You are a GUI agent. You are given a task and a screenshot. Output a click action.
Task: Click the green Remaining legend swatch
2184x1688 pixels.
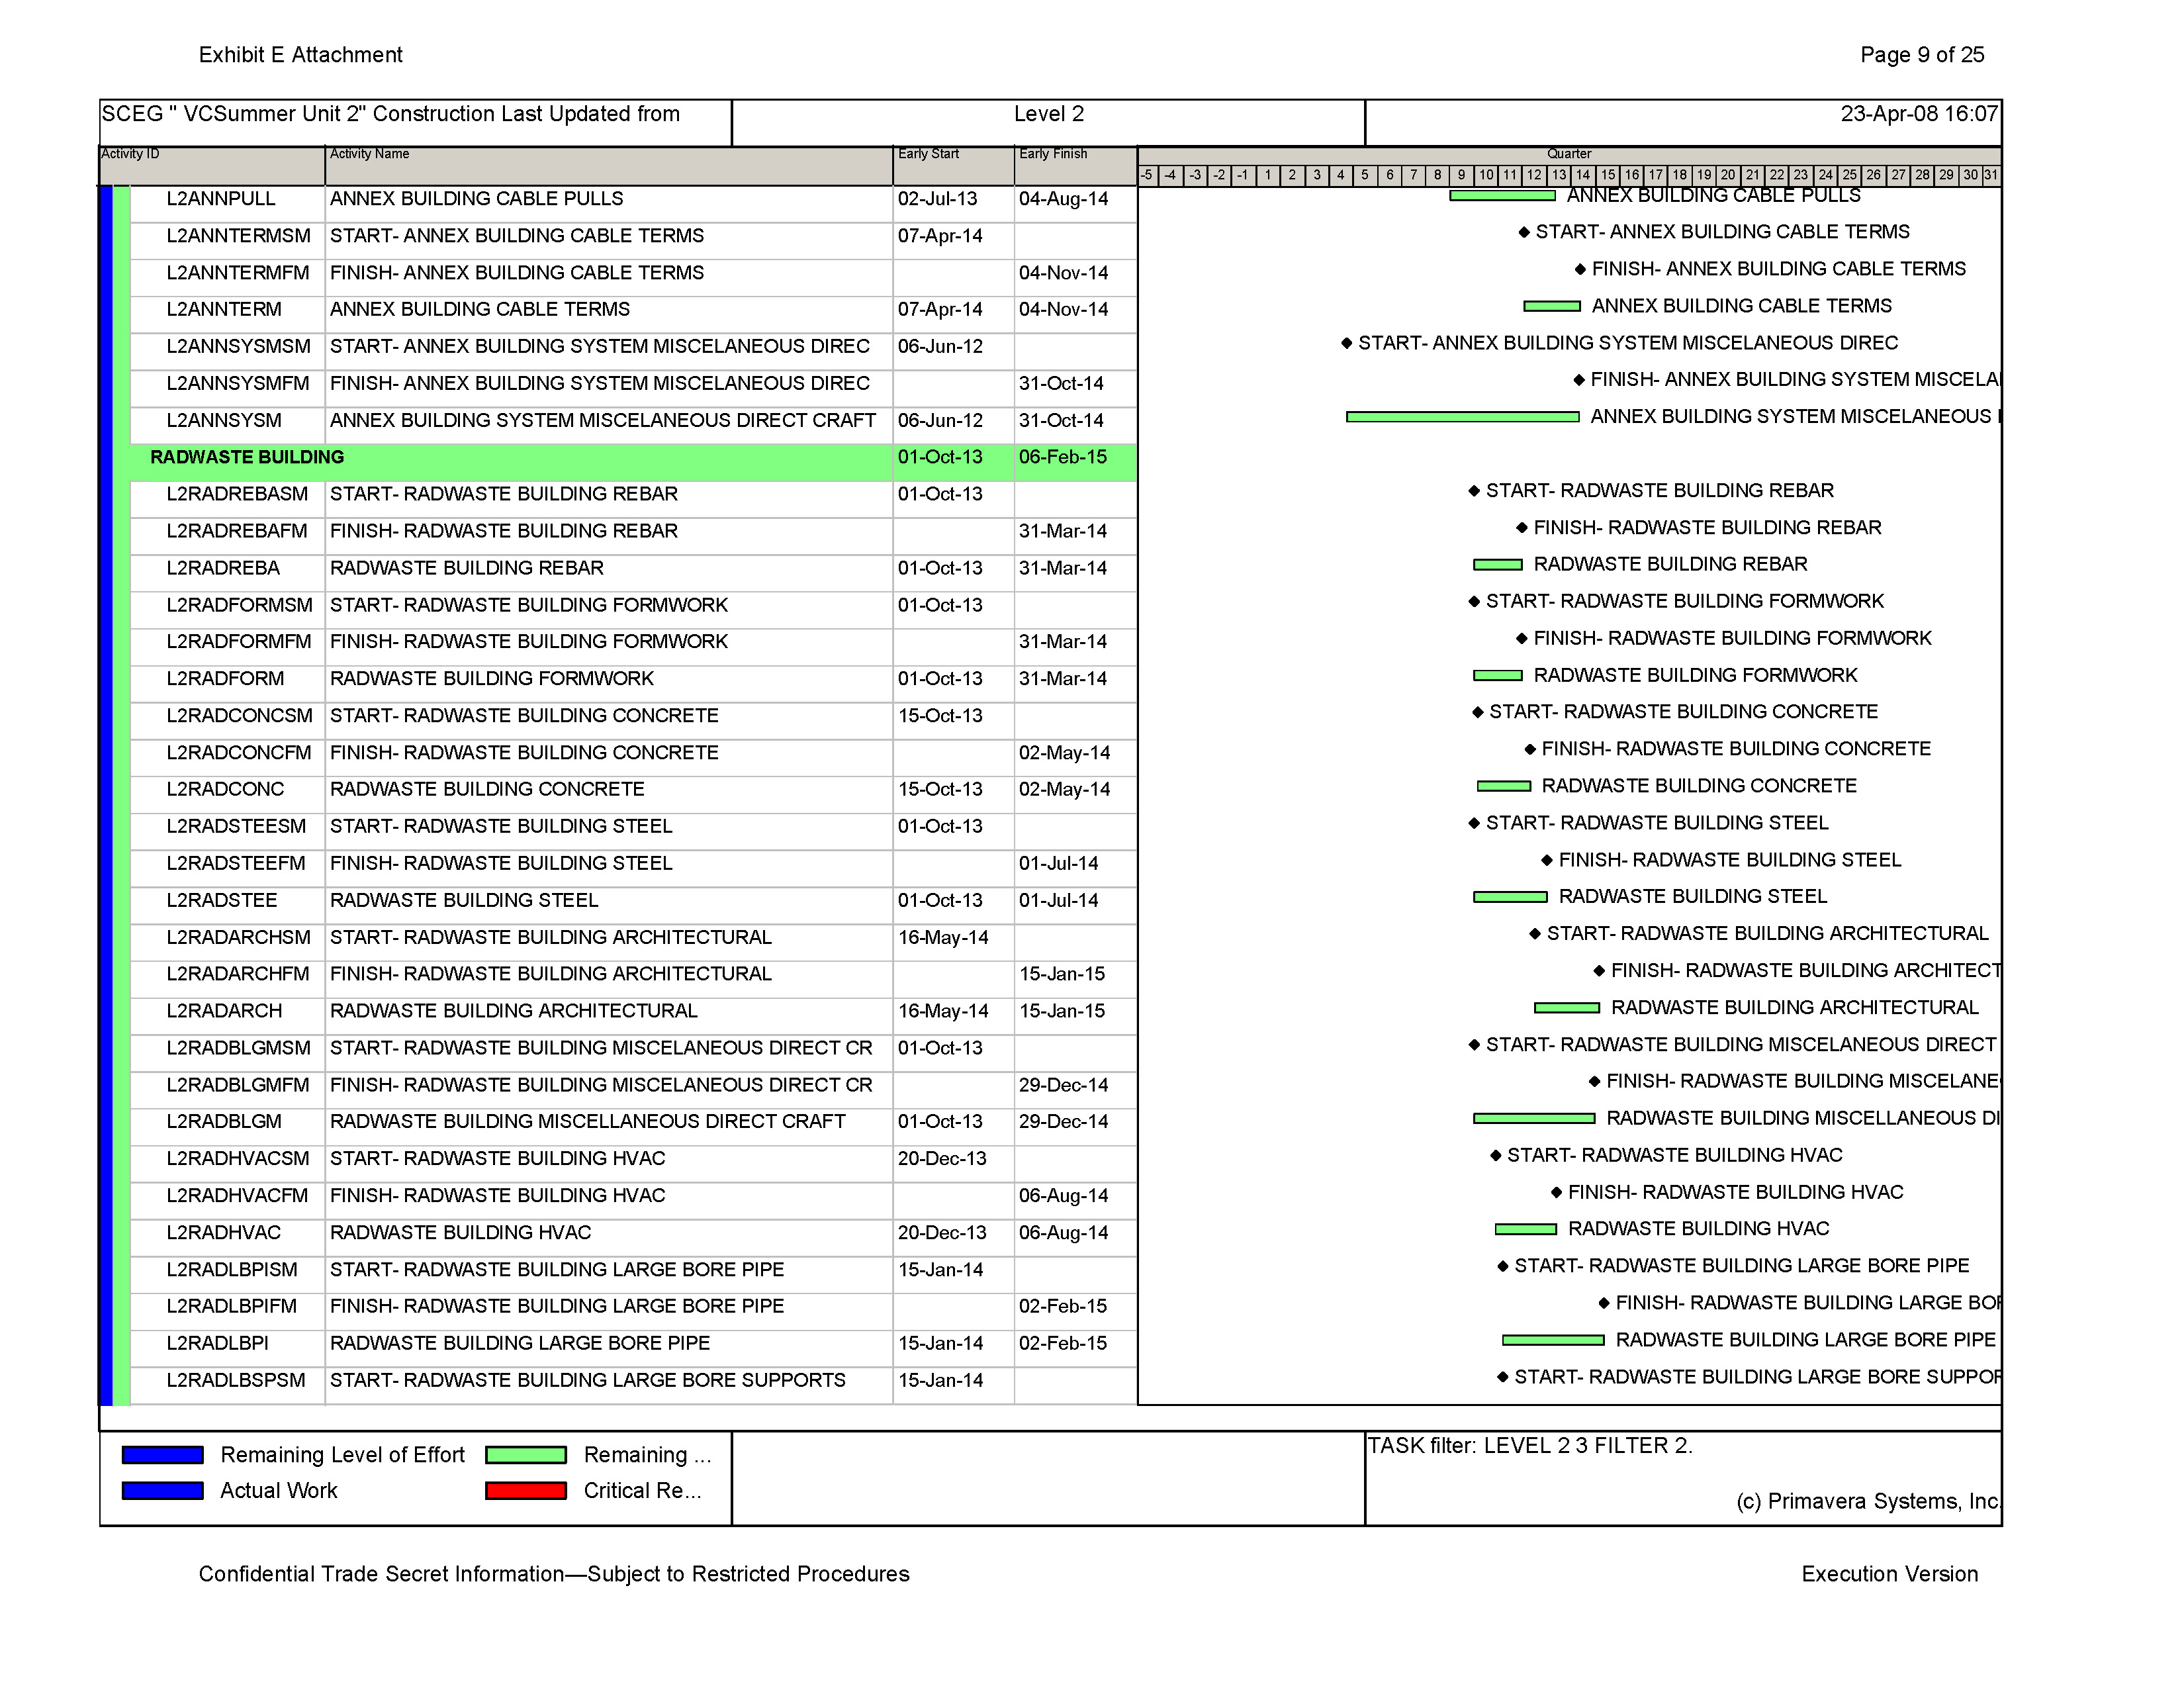click(x=526, y=1455)
